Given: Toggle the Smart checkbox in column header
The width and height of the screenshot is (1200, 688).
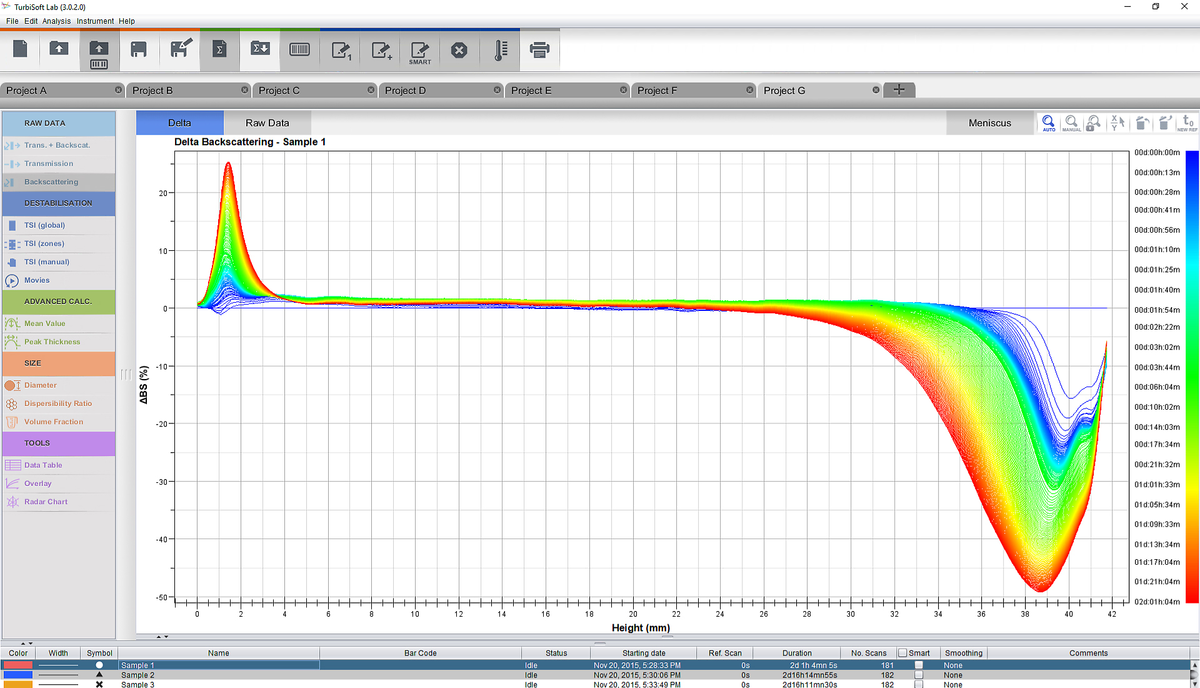Looking at the screenshot, I should (902, 653).
